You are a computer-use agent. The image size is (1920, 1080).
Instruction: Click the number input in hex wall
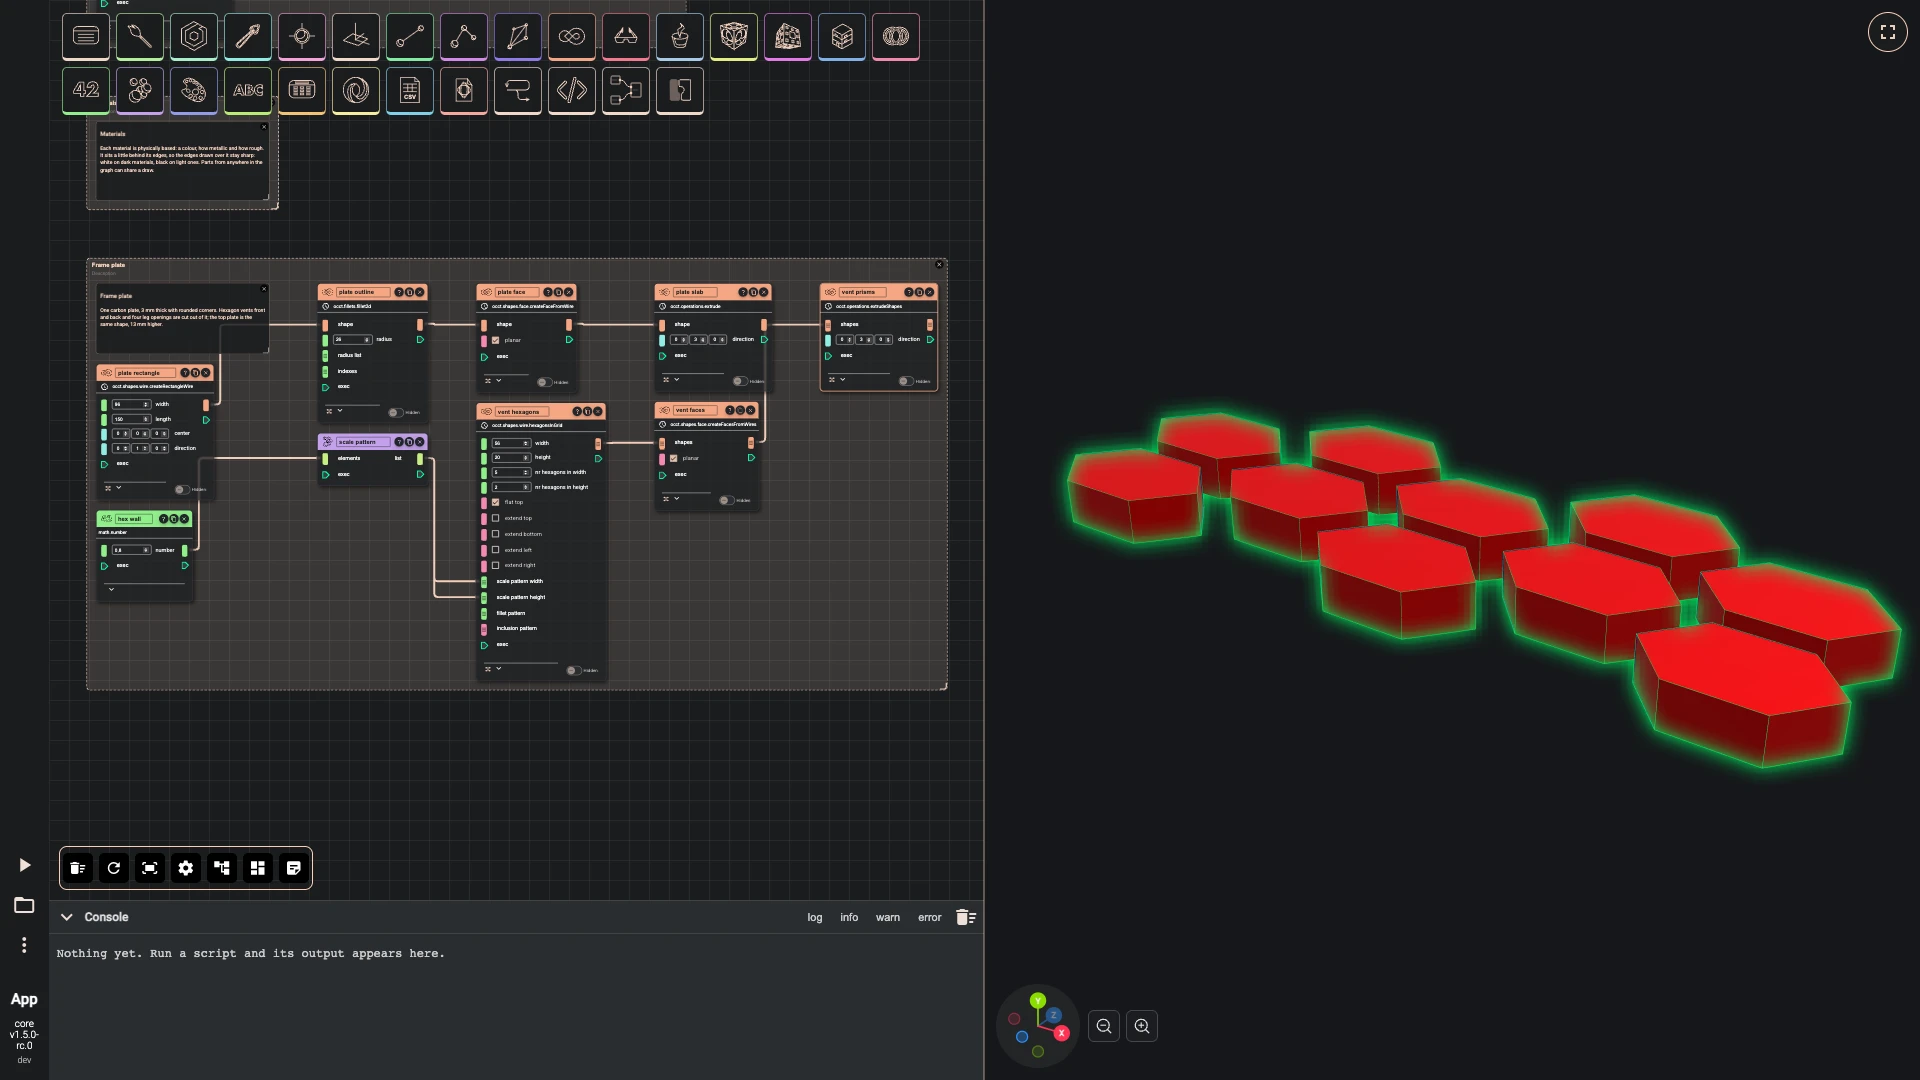click(x=130, y=550)
